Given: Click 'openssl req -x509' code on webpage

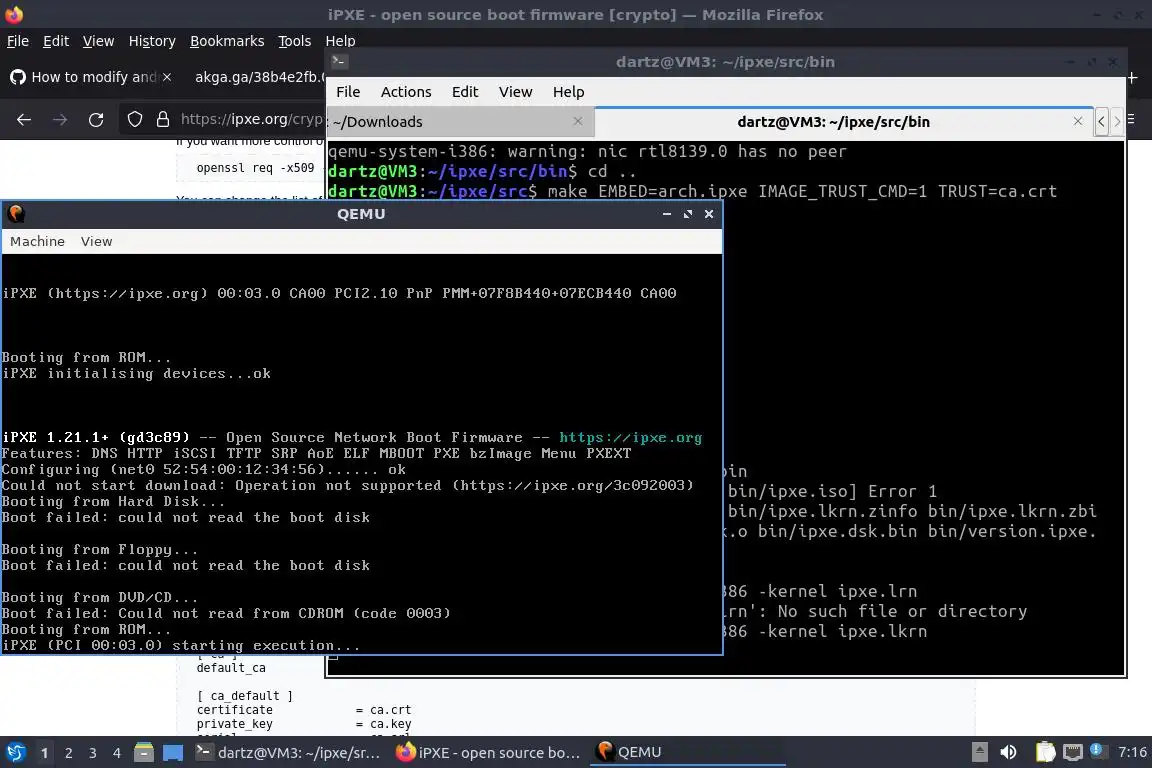Looking at the screenshot, I should click(255, 168).
